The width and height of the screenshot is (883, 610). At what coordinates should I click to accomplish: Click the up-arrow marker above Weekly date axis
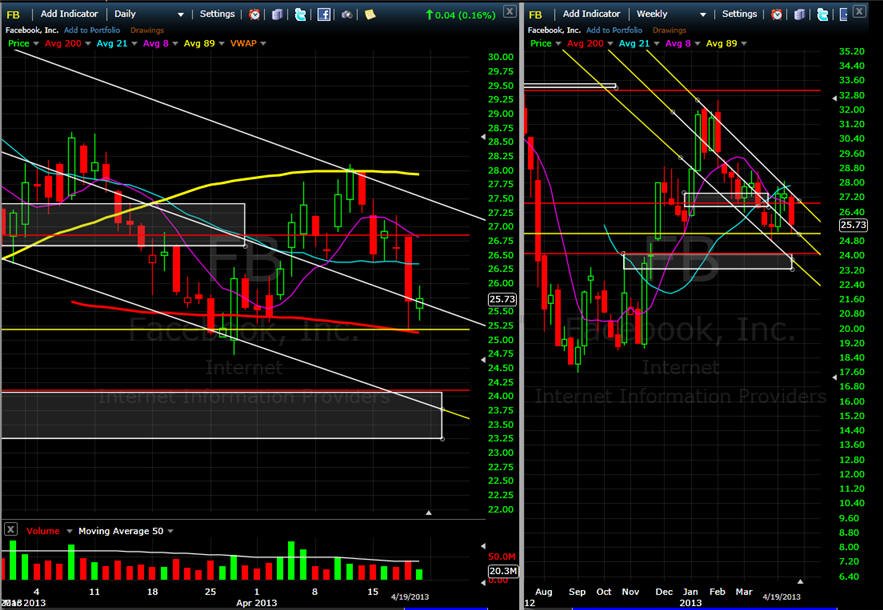click(x=800, y=581)
